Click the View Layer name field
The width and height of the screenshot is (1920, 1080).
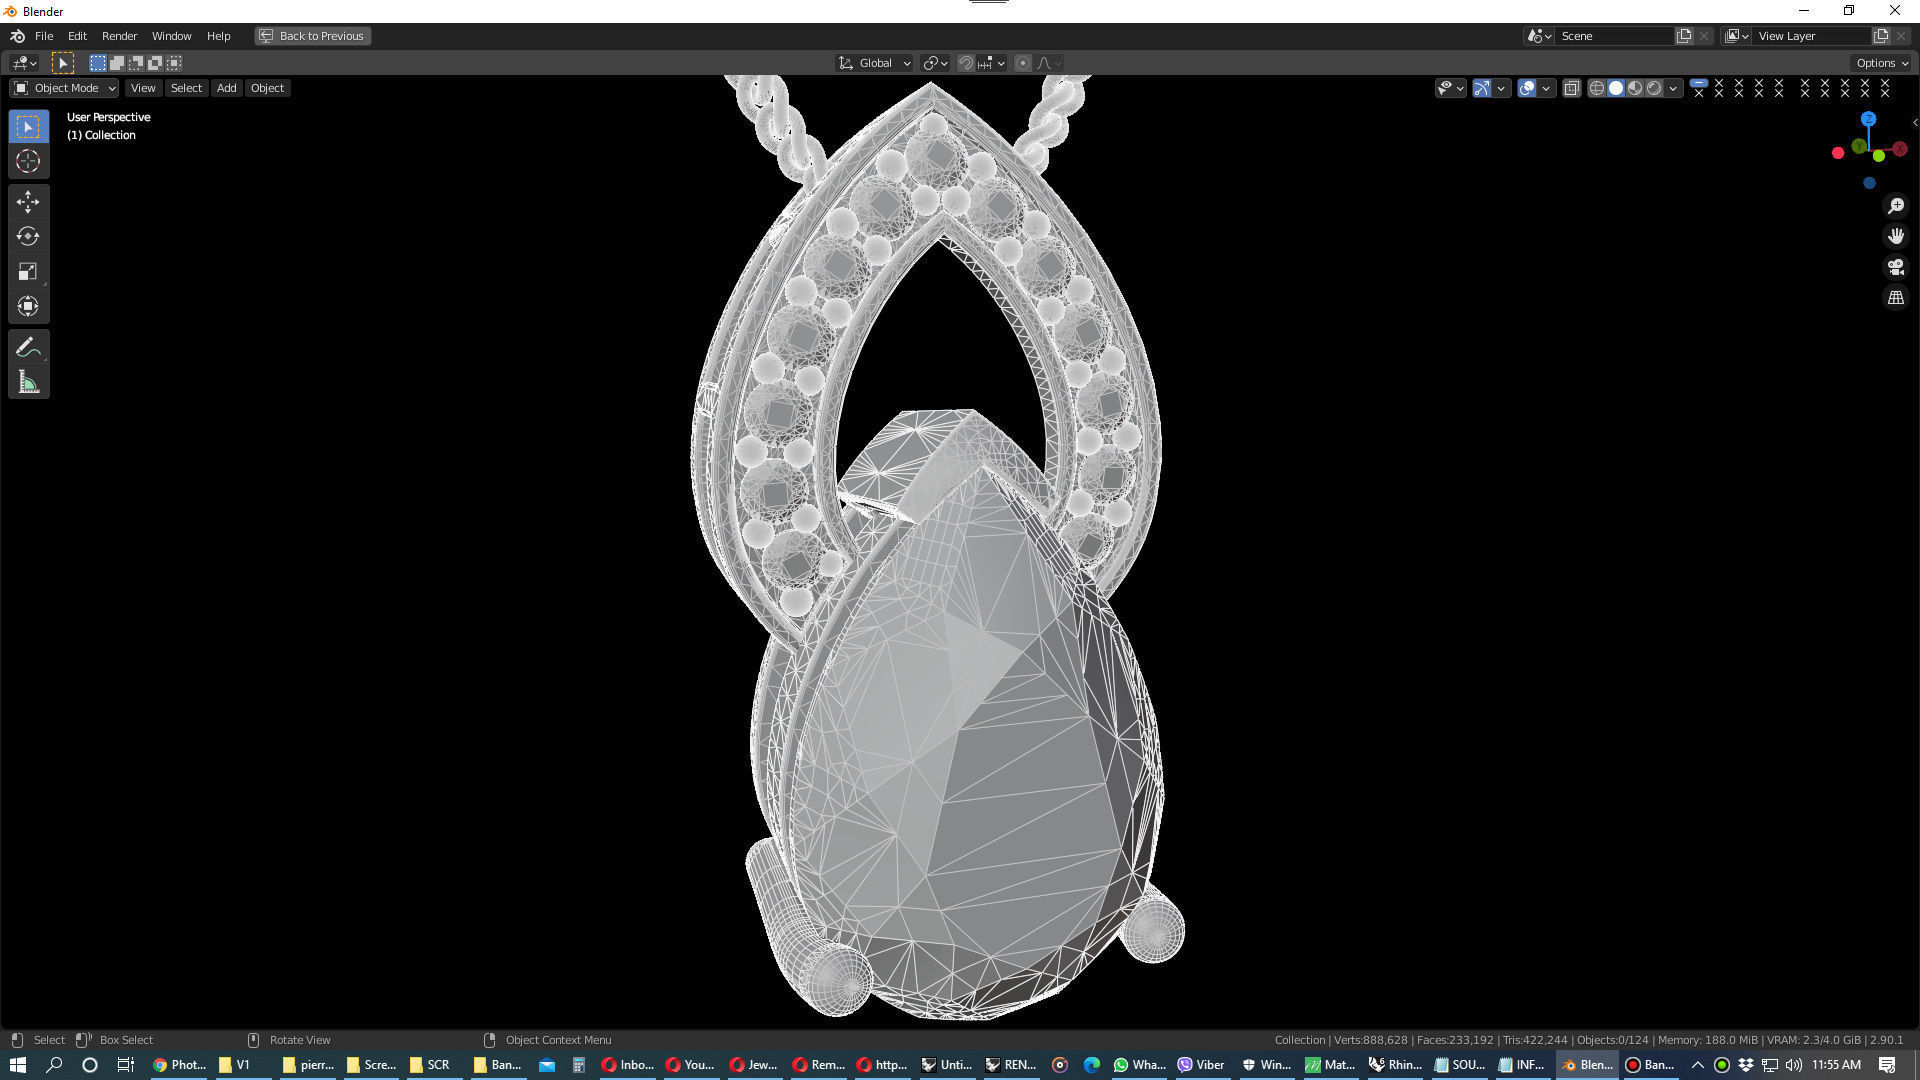tap(1812, 36)
